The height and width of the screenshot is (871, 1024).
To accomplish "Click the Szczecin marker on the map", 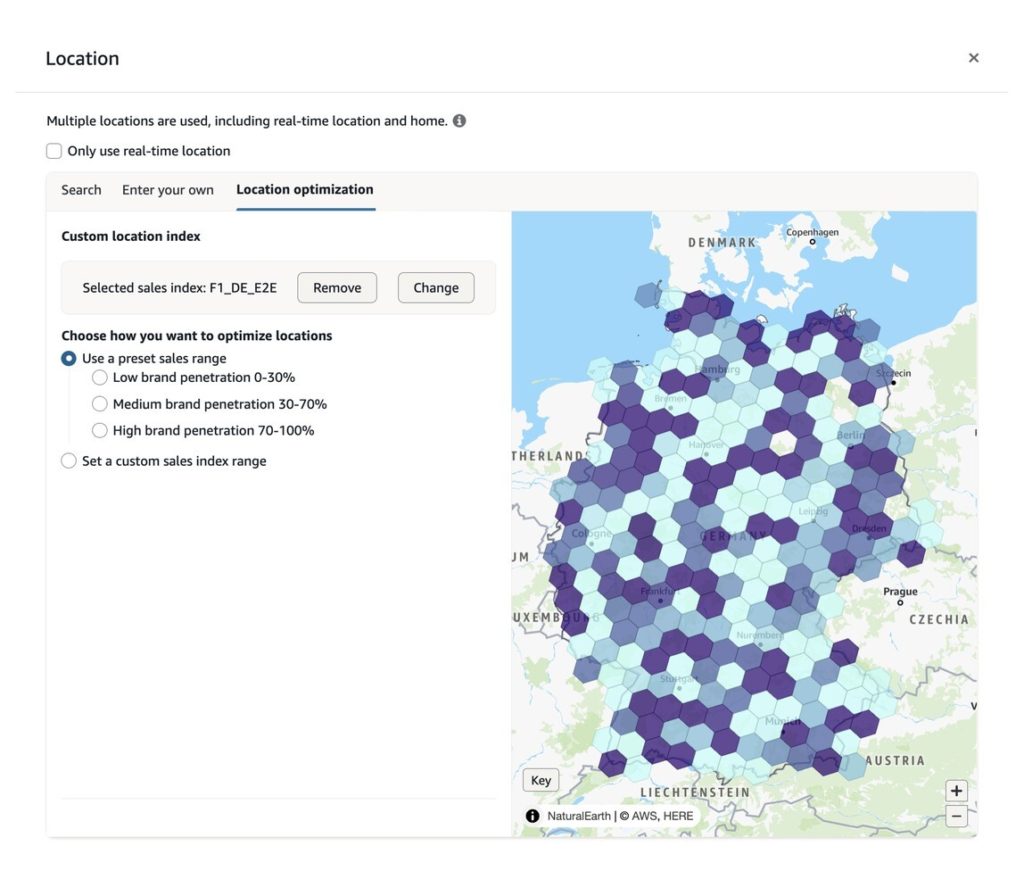I will [893, 382].
